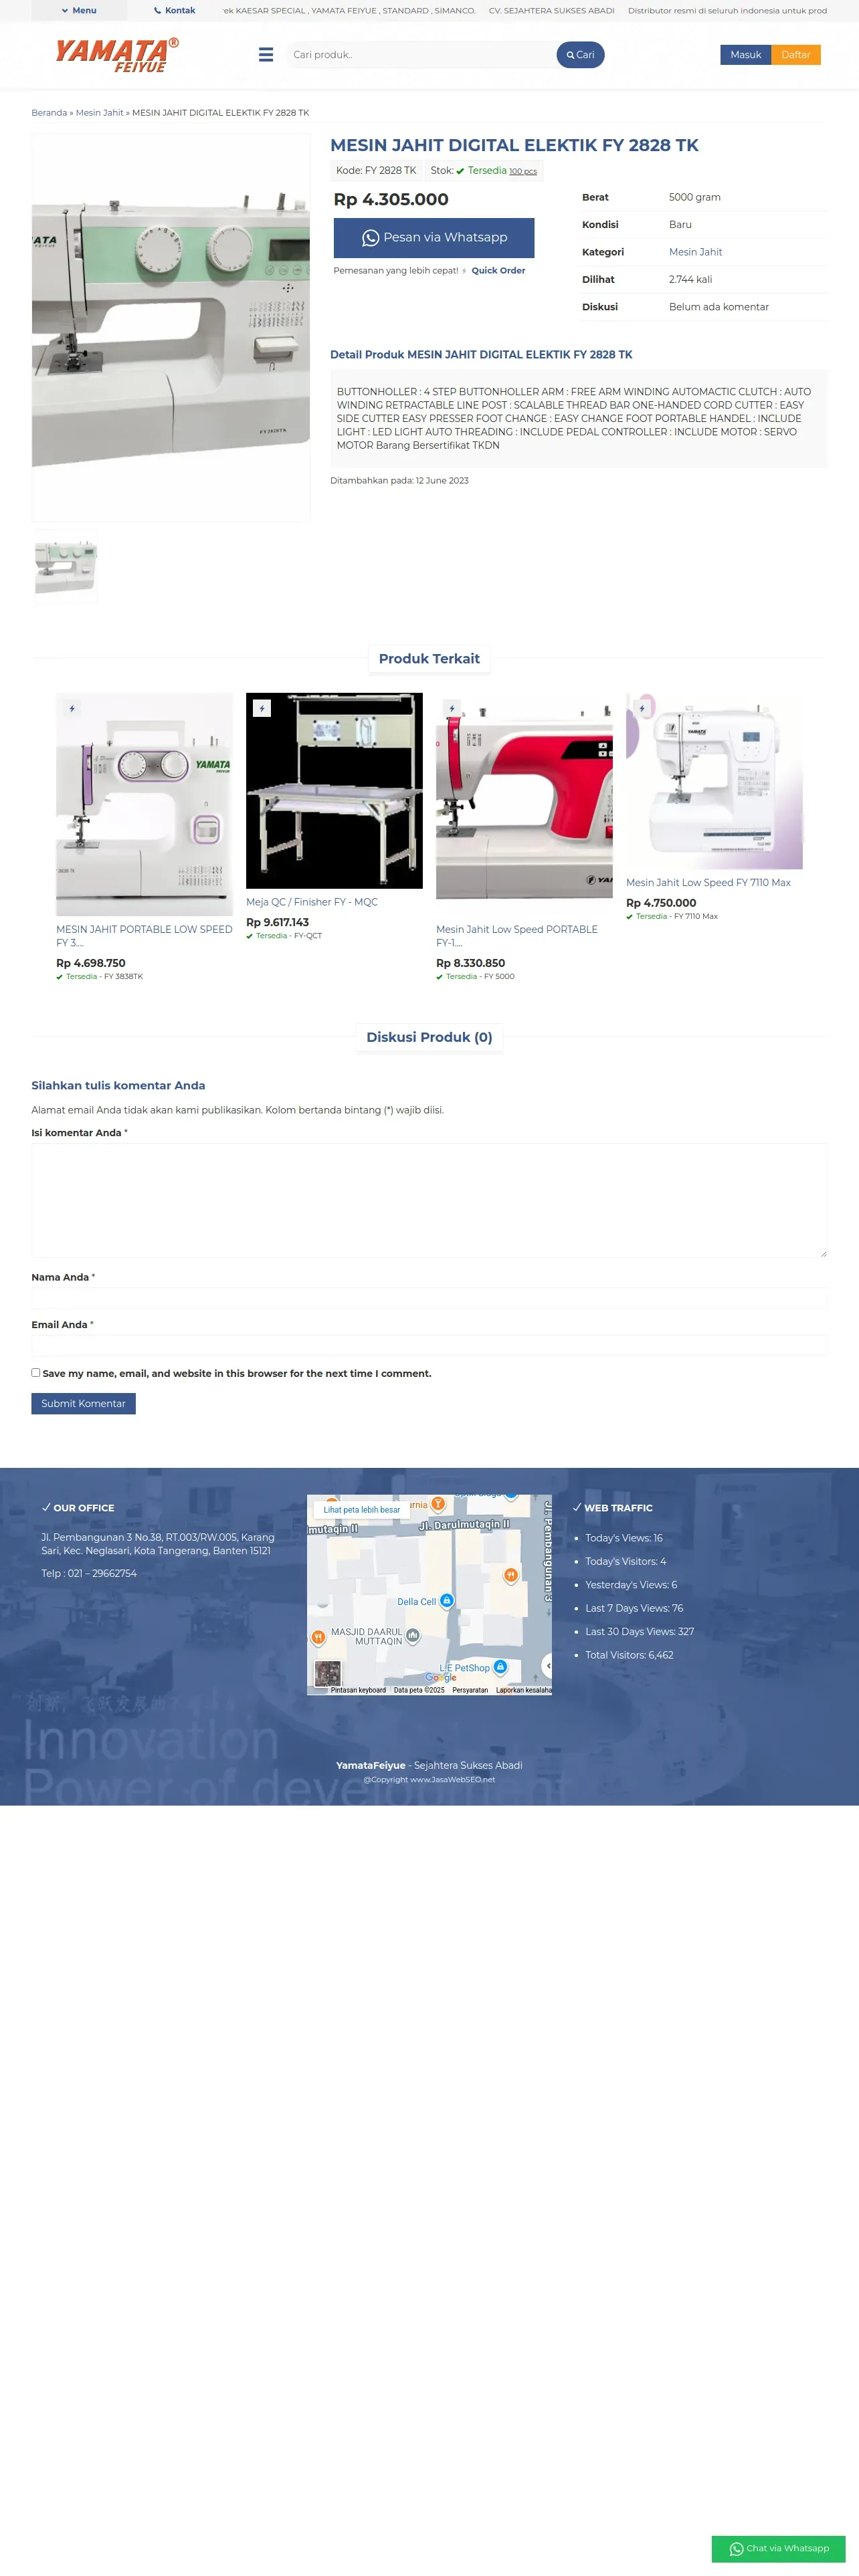The image size is (859, 2576).
Task: Click the Yamata Feiyue logo
Action: click(117, 54)
